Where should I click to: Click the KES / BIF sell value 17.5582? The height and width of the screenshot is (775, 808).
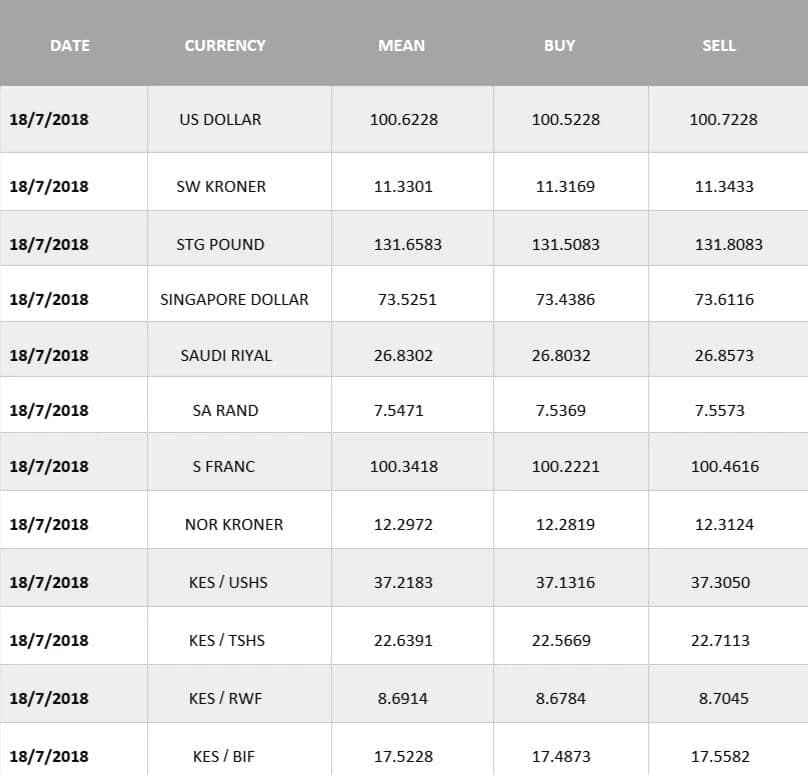[x=720, y=756]
